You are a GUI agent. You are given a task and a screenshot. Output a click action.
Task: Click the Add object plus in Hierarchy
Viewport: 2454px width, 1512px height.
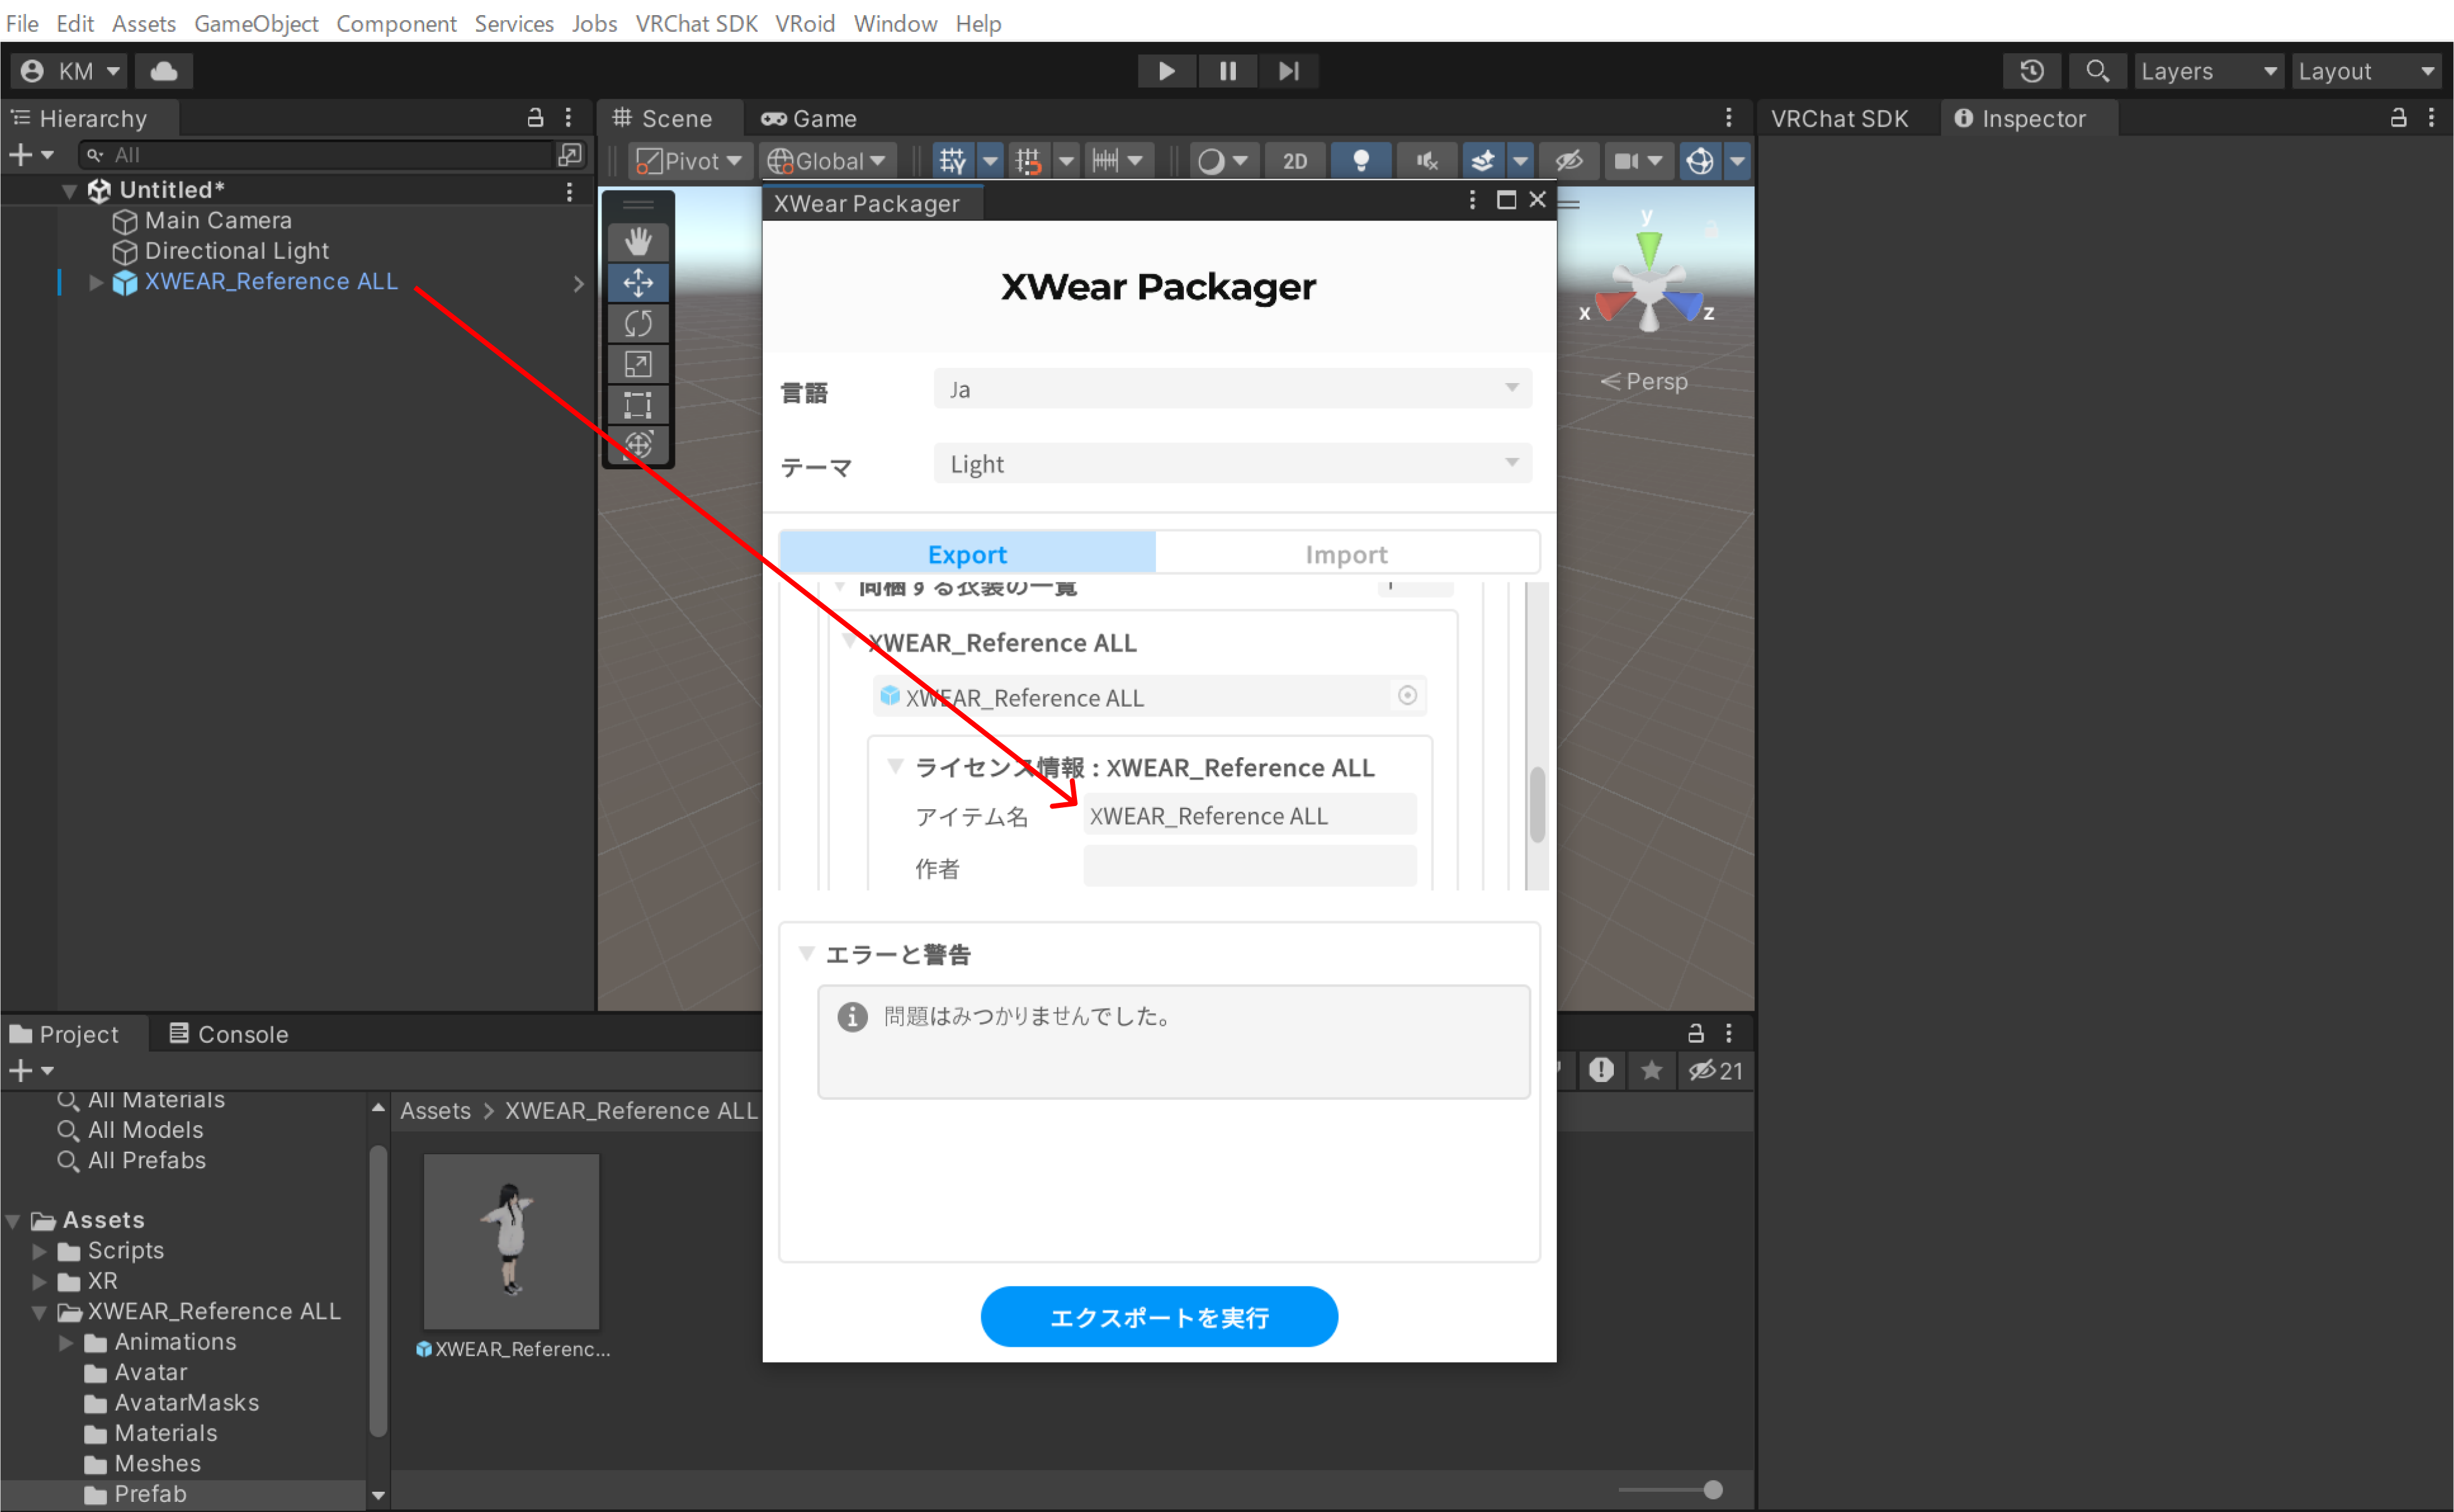(30, 155)
